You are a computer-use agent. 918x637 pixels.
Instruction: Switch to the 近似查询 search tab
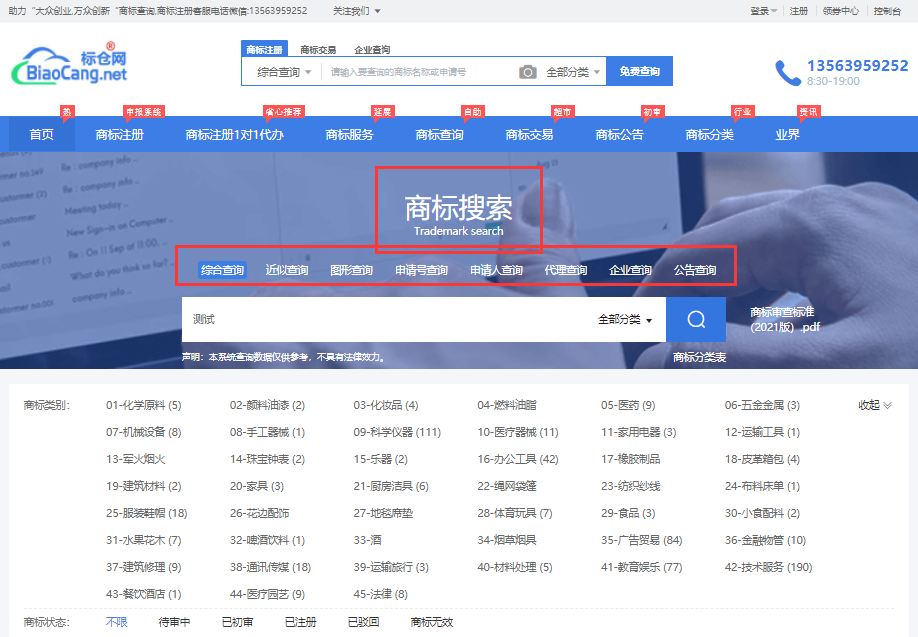click(287, 270)
